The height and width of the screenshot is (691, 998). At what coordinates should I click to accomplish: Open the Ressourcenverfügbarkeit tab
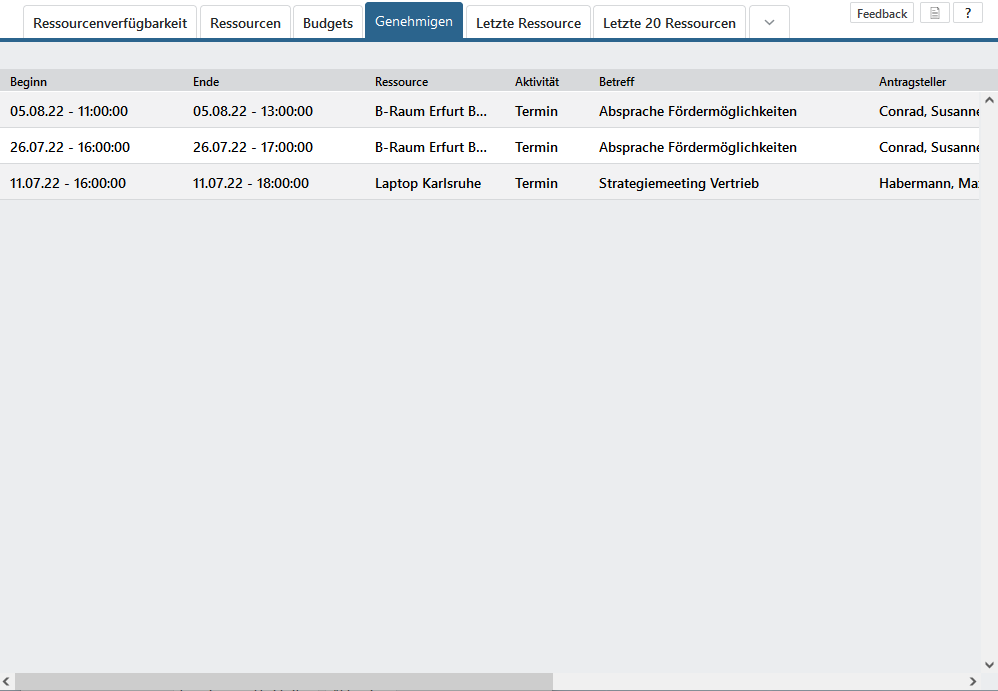coord(110,23)
